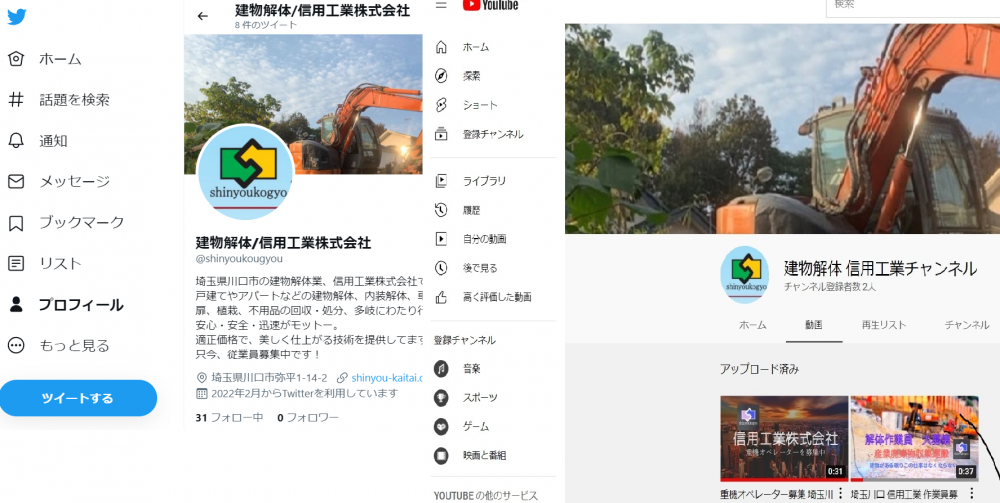Click 建物解体 信用工業チャンネル channel name
The height and width of the screenshot is (503, 1000).
point(880,268)
